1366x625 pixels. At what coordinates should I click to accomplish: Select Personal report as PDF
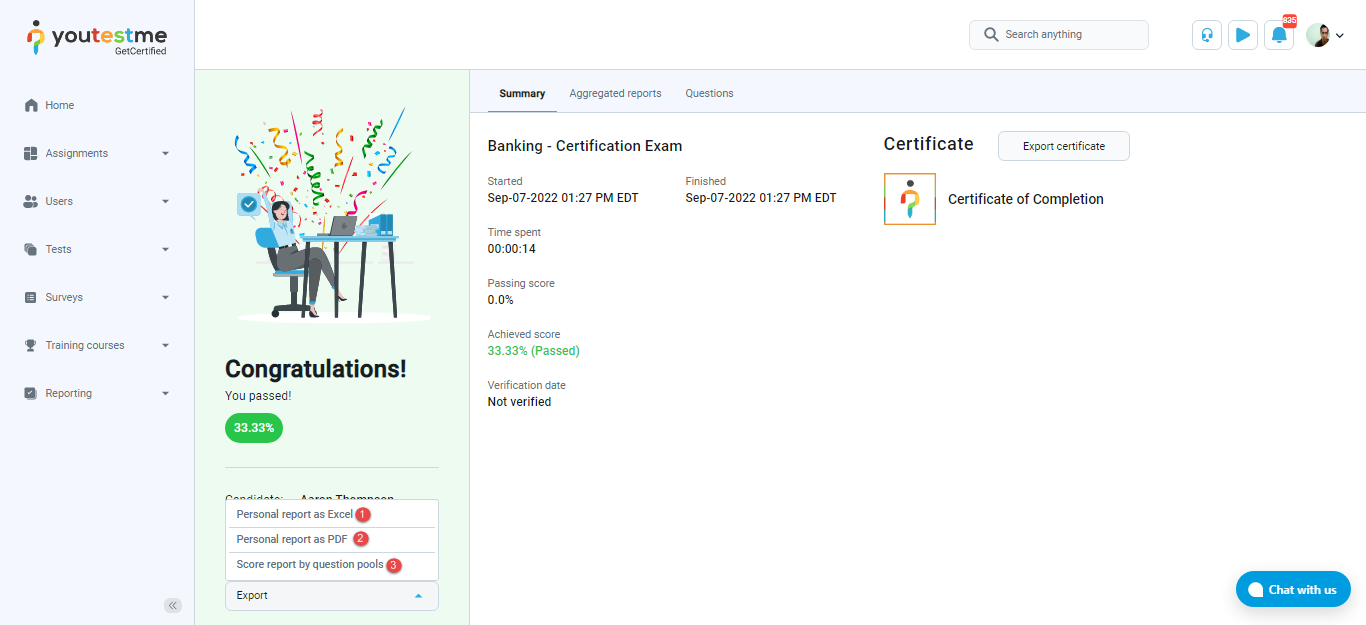pyautogui.click(x=292, y=539)
